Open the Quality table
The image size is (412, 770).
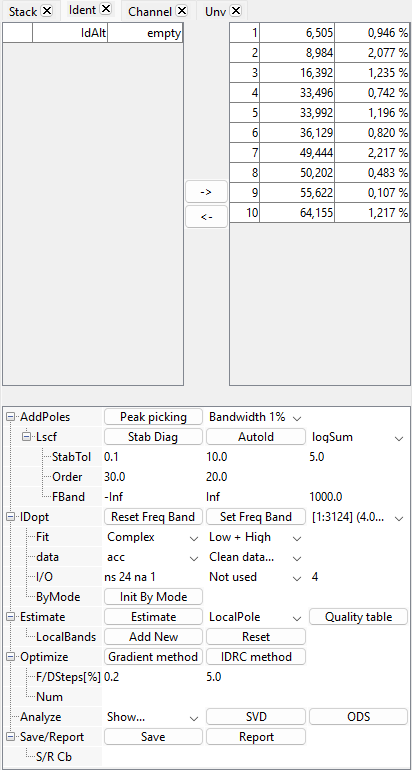(x=358, y=617)
